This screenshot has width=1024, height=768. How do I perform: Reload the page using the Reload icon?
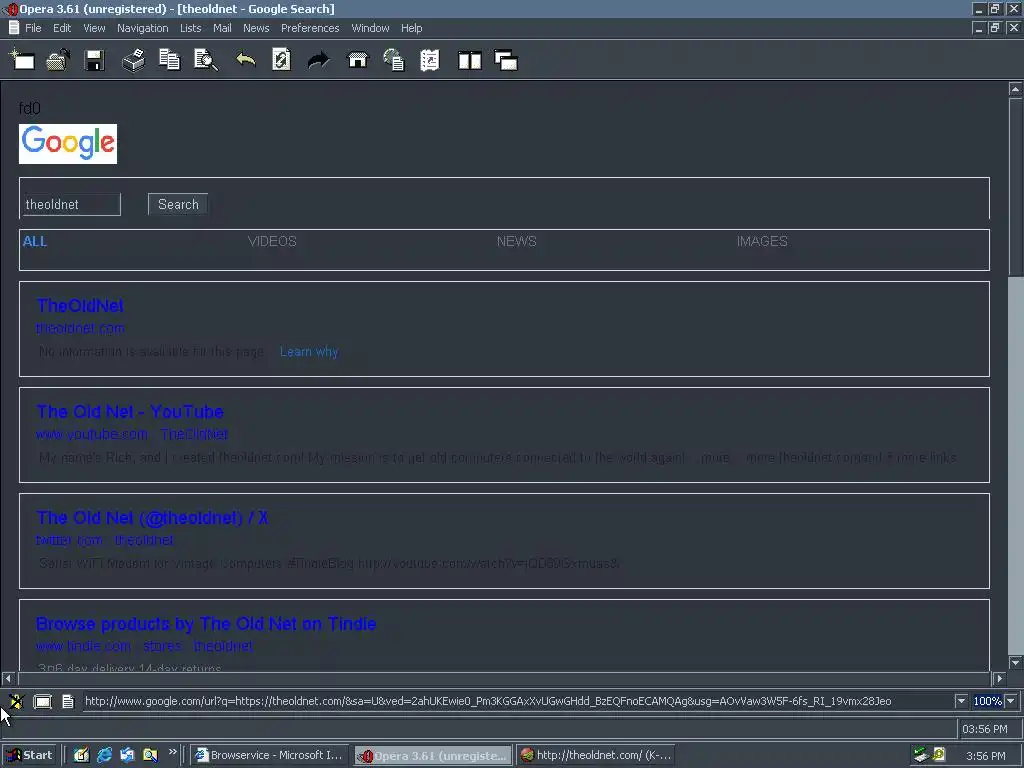click(x=281, y=60)
